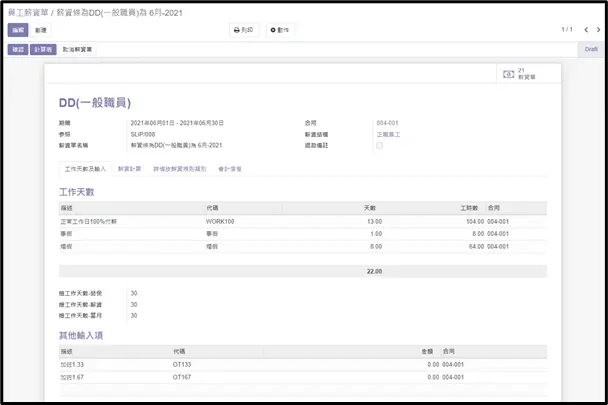The width and height of the screenshot is (608, 405).
Task: Click the SLIP/008 reference value
Action: (x=143, y=135)
